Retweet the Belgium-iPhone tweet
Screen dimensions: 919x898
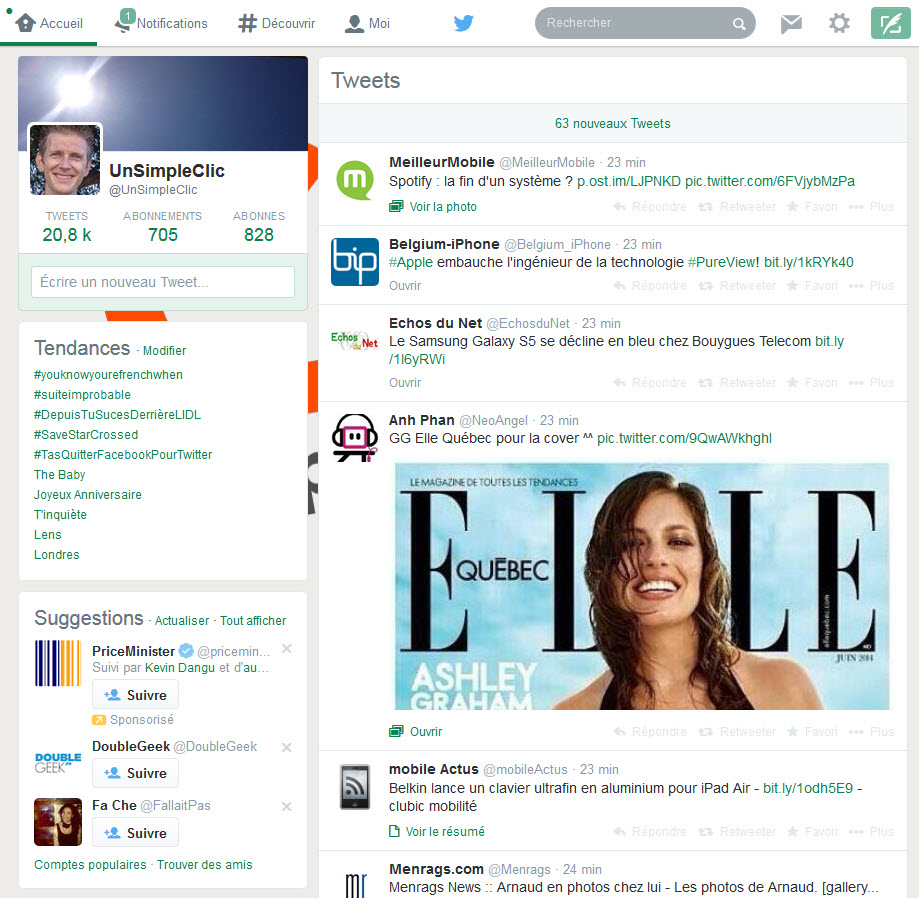tap(737, 285)
